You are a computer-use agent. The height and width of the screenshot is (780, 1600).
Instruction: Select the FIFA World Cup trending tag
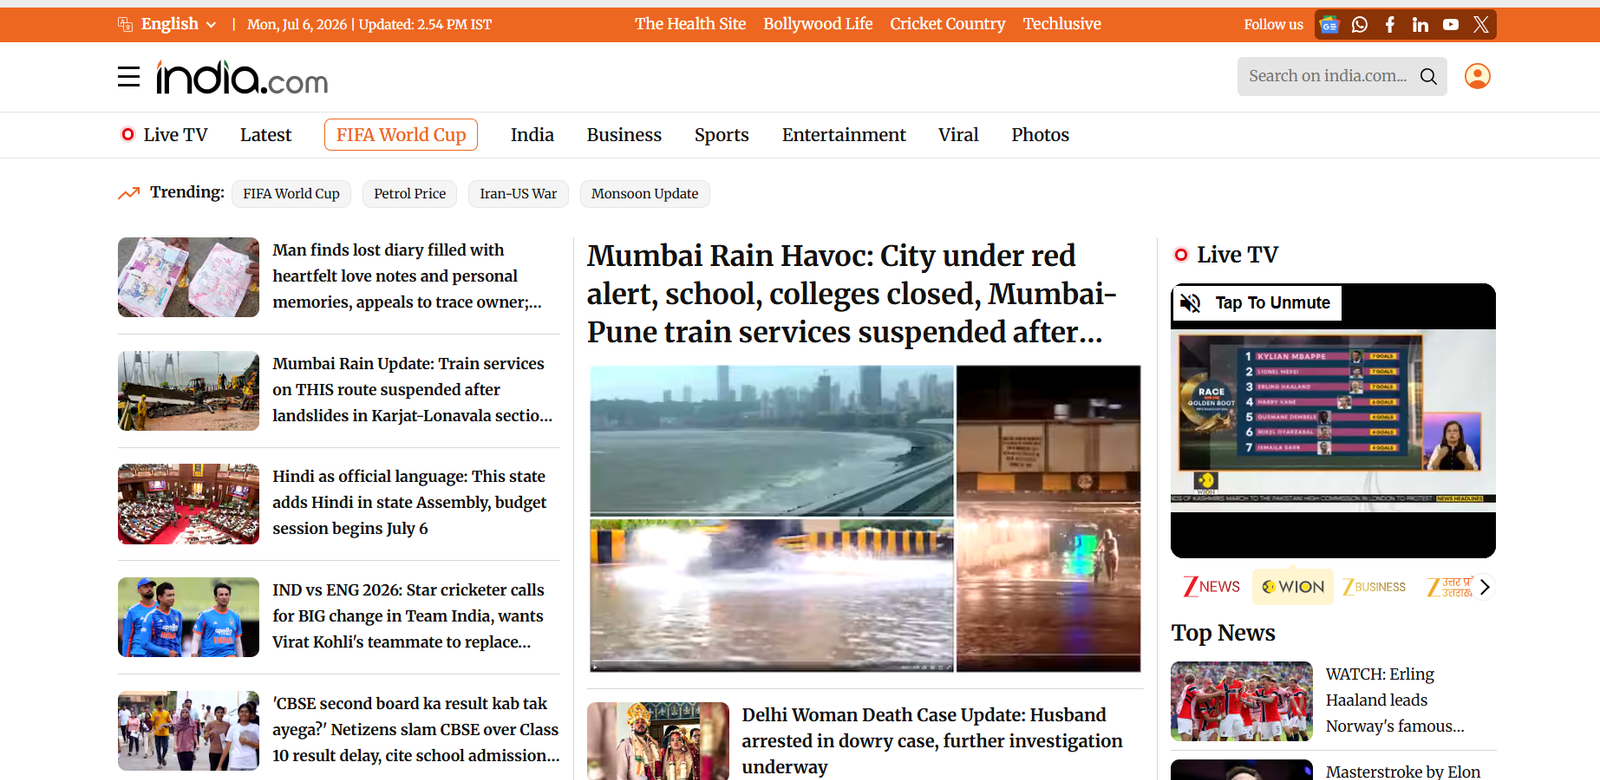pyautogui.click(x=291, y=194)
